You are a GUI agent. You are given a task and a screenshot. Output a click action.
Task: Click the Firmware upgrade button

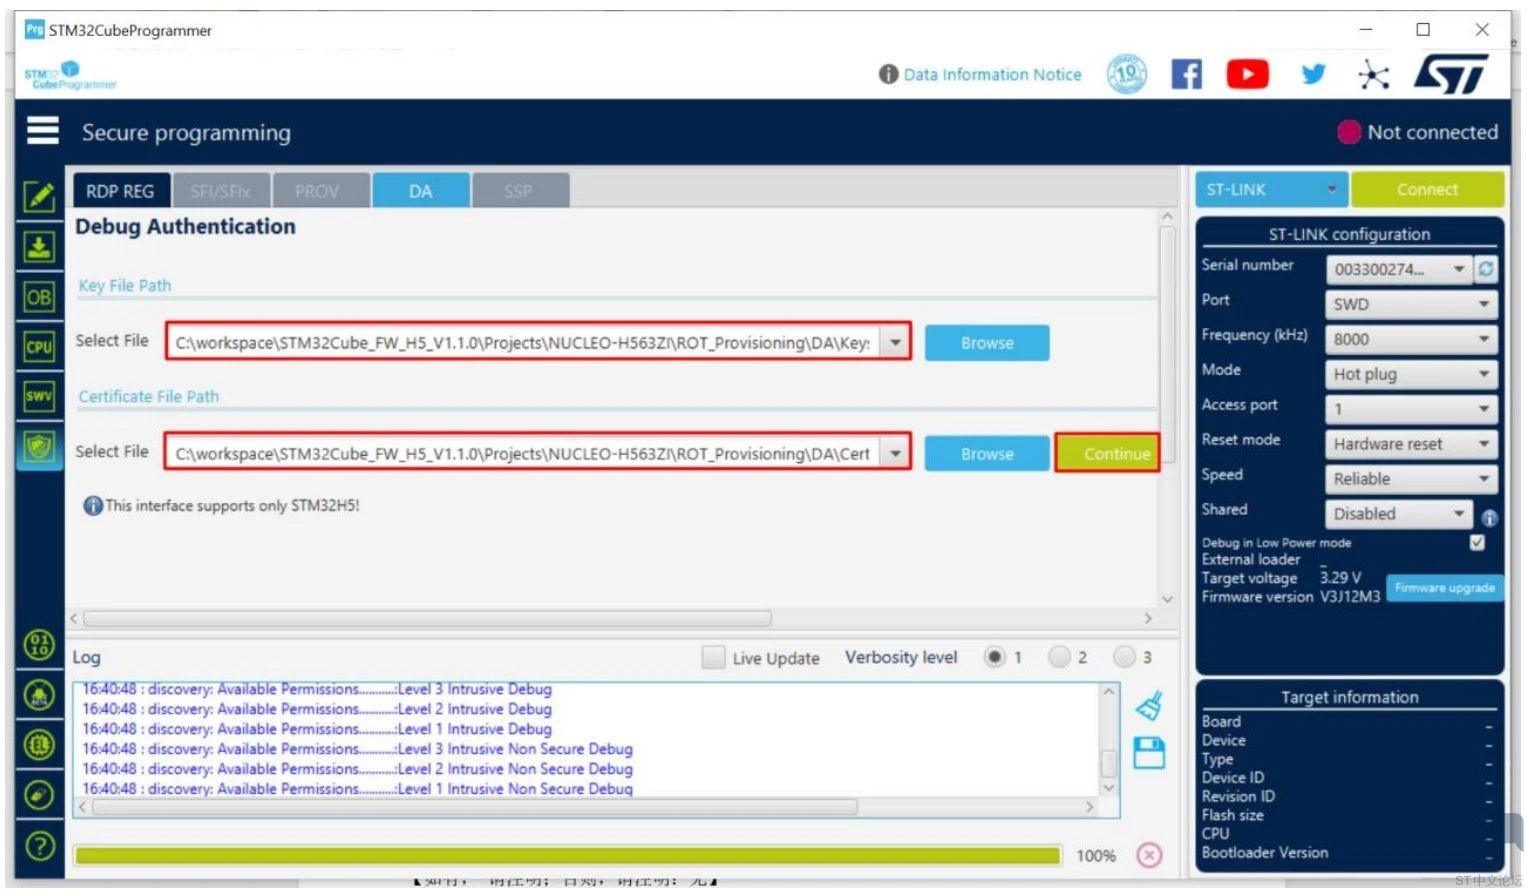pos(1444,588)
